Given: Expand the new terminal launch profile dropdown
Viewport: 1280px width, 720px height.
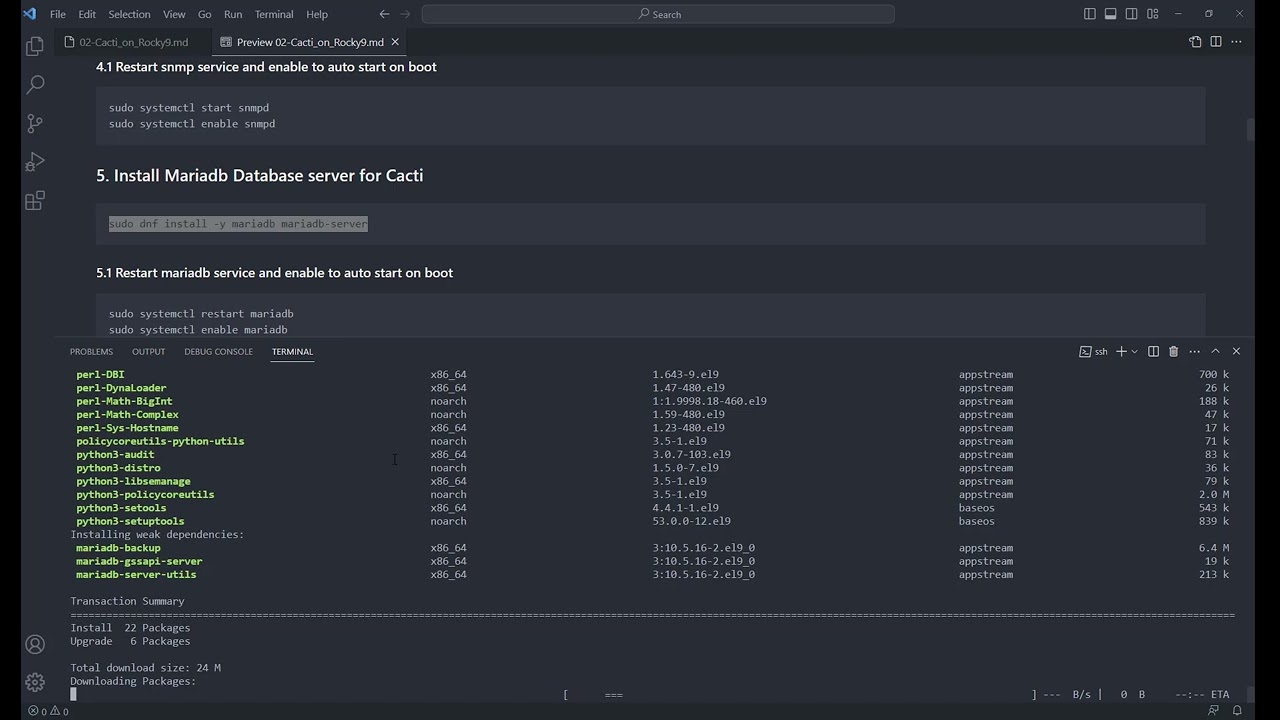Looking at the screenshot, I should pos(1134,352).
